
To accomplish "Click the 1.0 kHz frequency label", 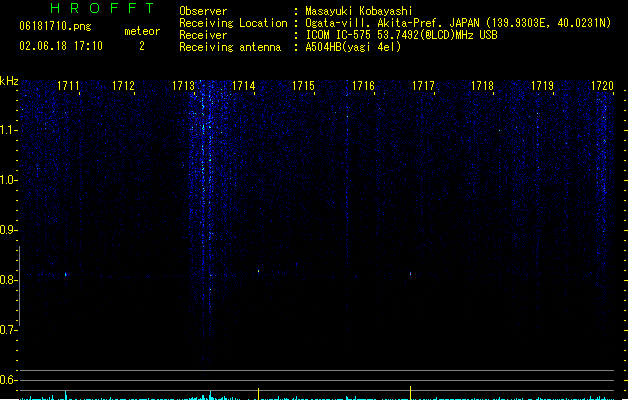I will click(8, 180).
